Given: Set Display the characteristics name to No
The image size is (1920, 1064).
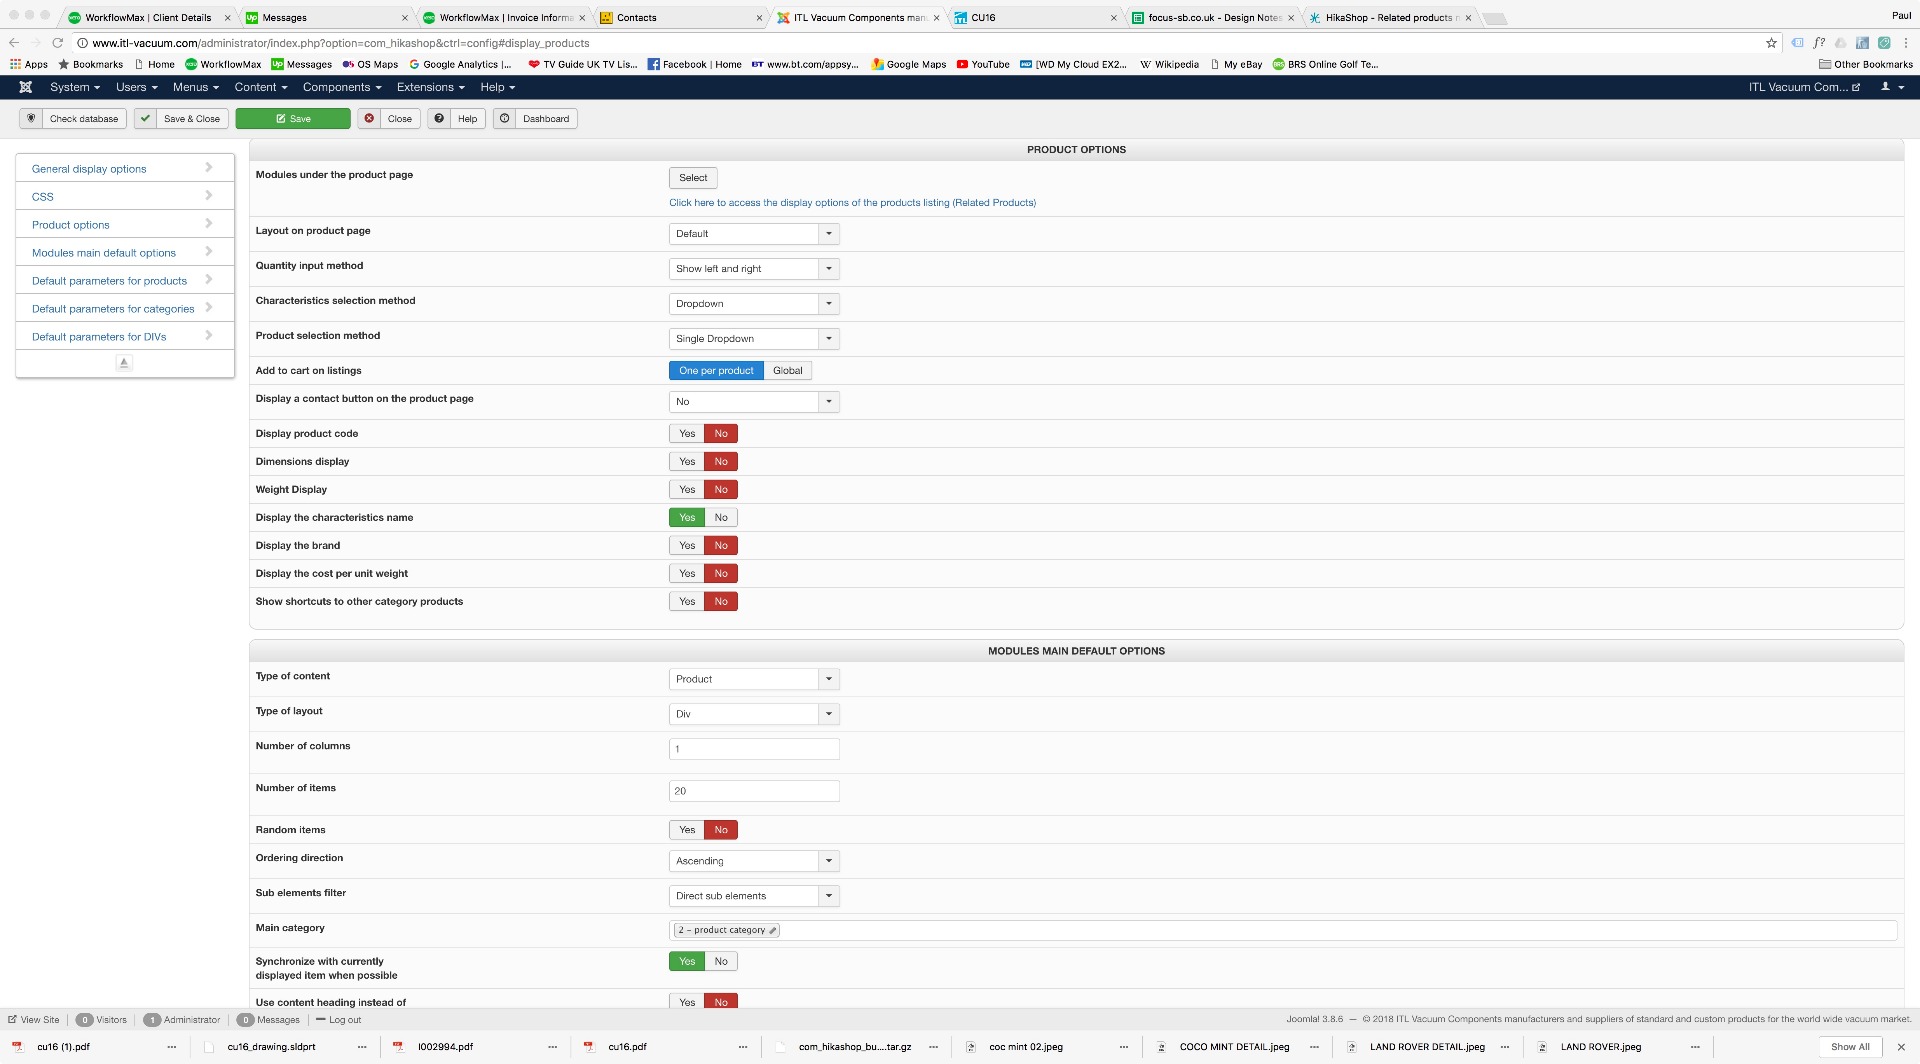Looking at the screenshot, I should click(x=721, y=517).
